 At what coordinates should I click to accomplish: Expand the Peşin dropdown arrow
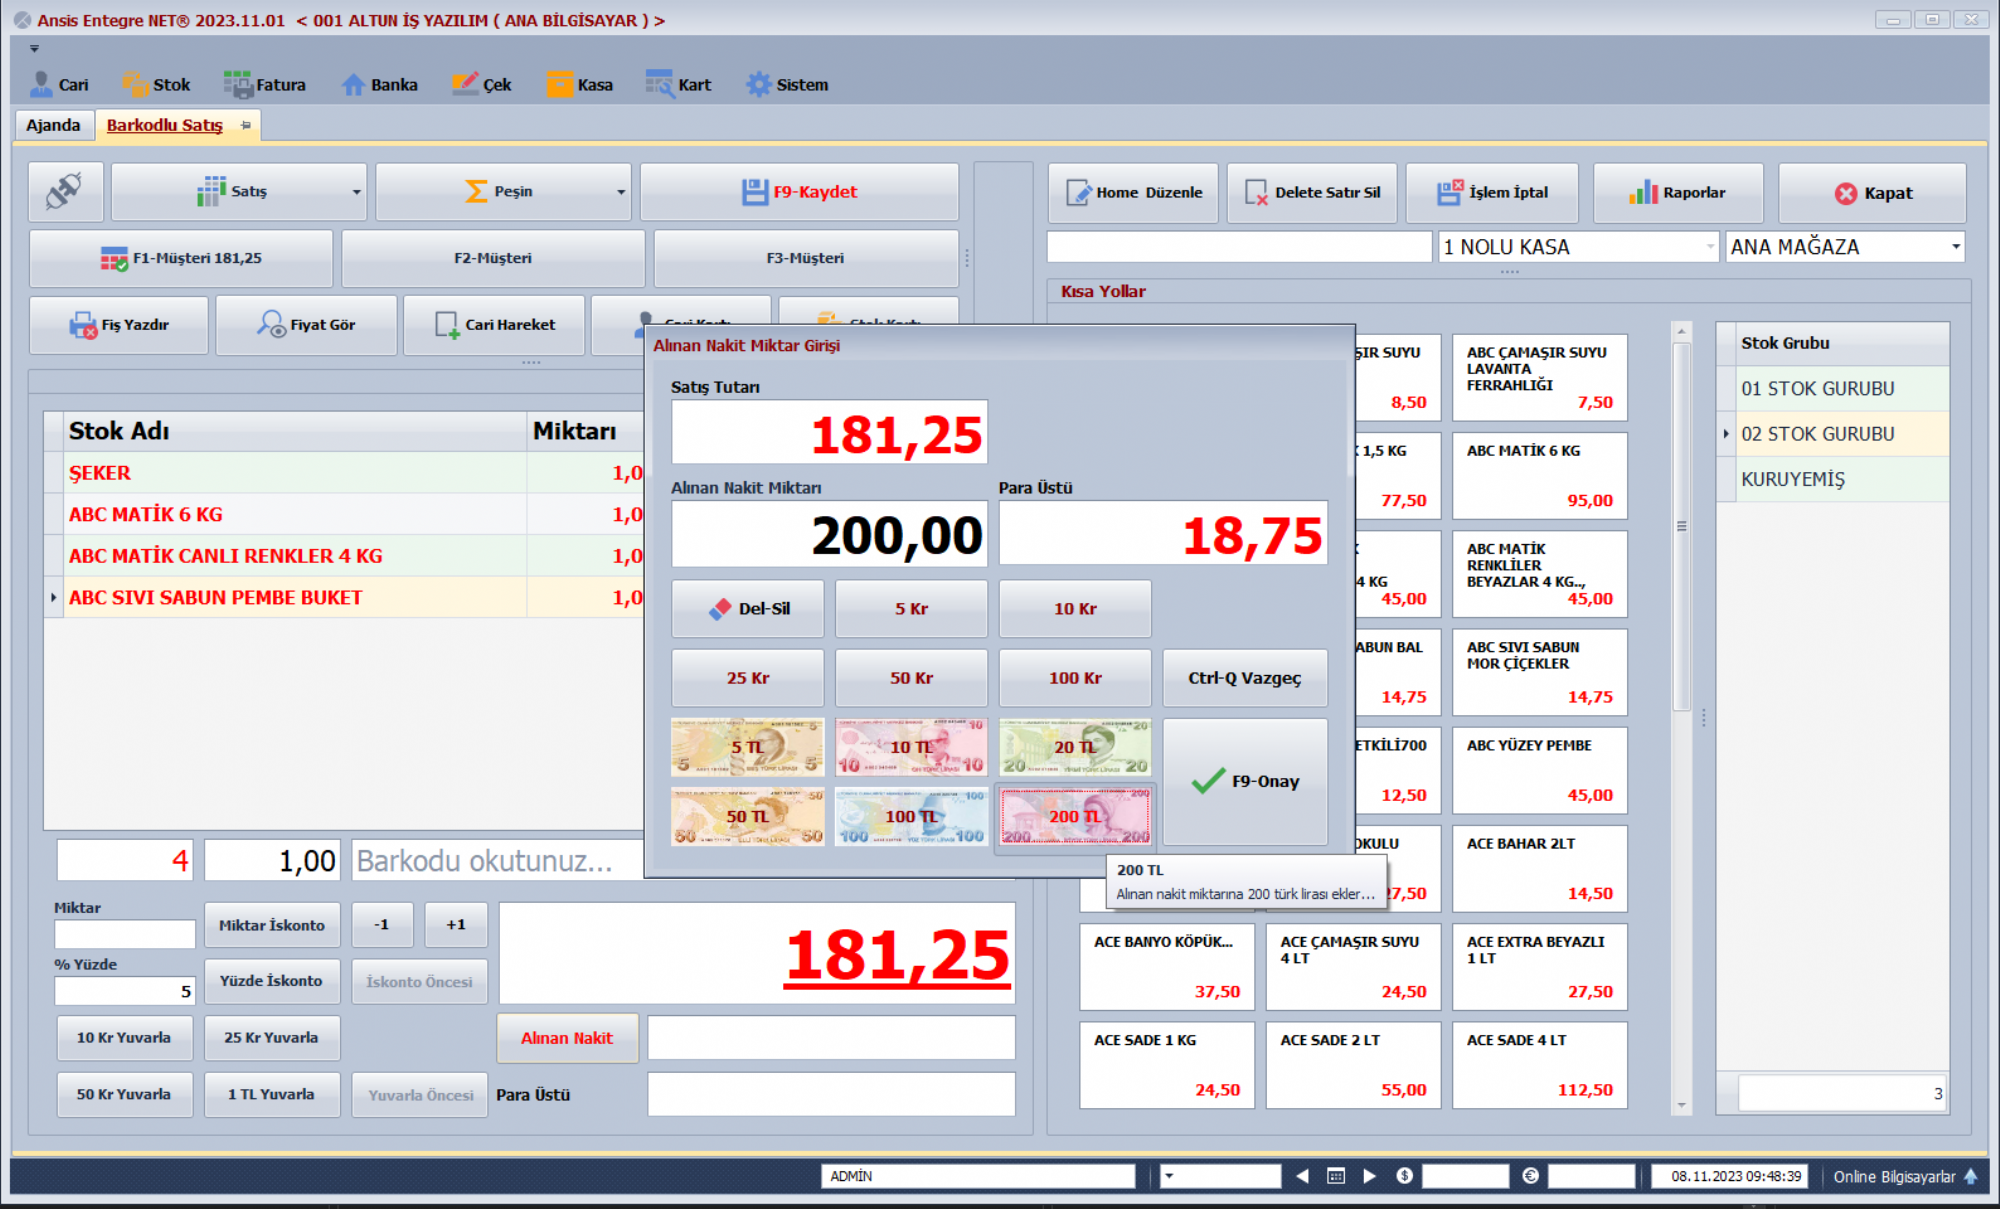[621, 192]
